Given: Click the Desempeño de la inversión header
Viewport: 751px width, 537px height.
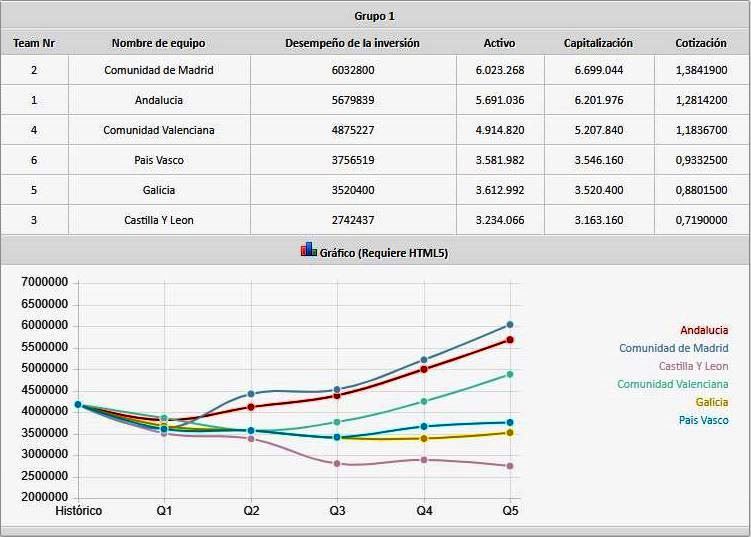Looking at the screenshot, I should 353,43.
